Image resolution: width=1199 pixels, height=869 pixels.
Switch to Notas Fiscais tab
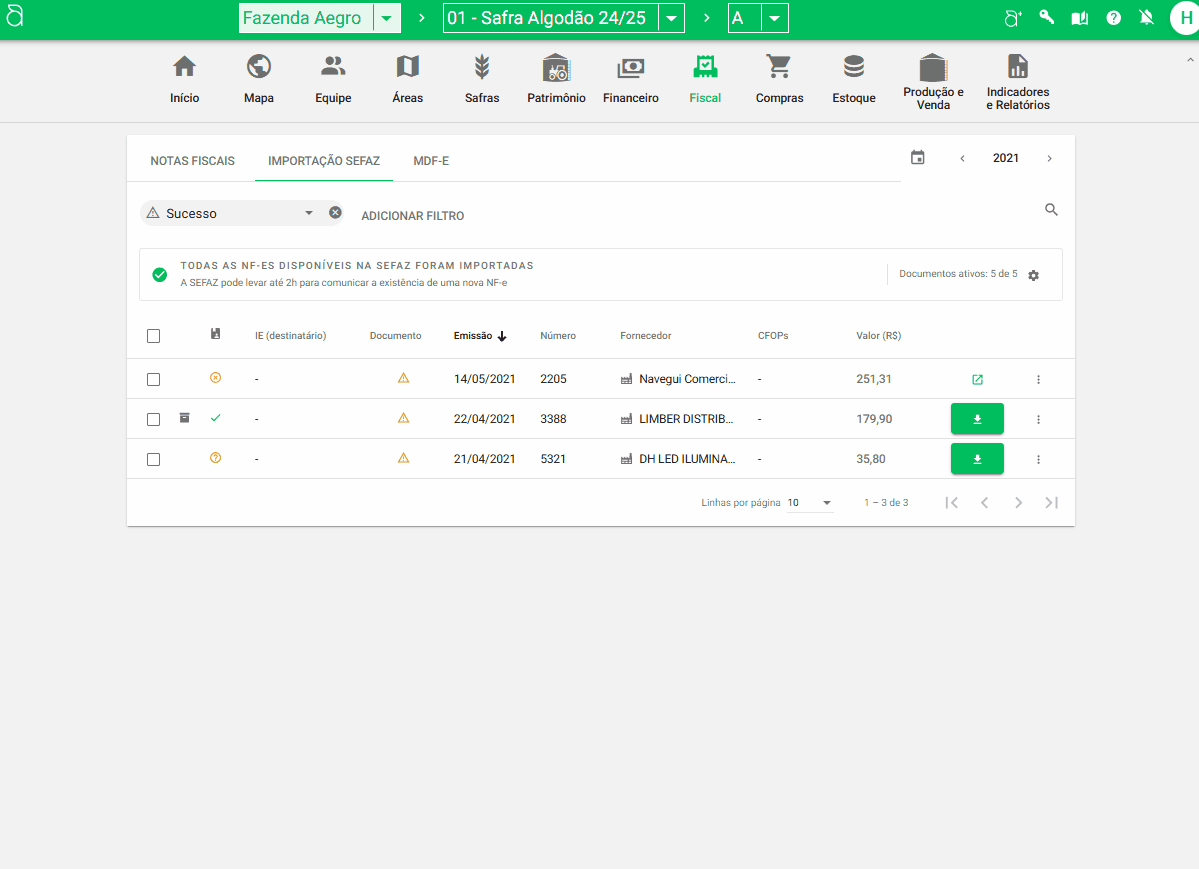[192, 161]
